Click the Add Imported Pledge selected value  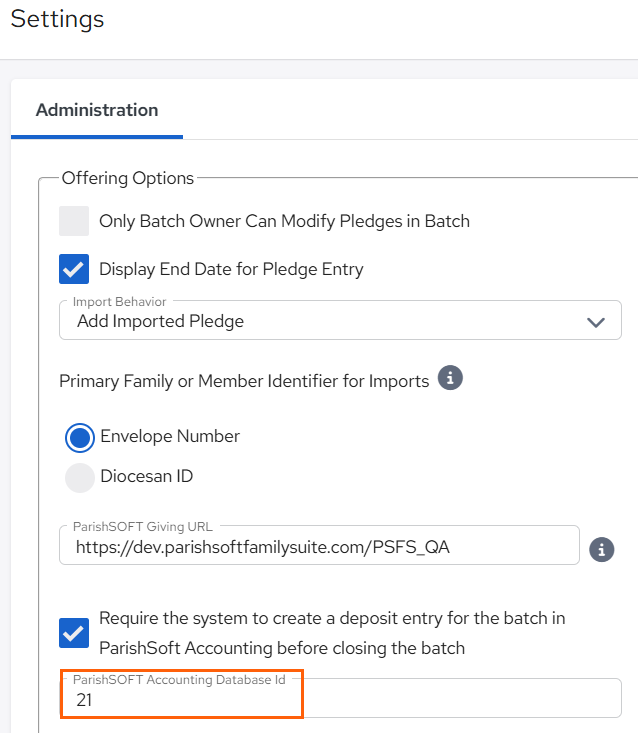click(x=160, y=322)
